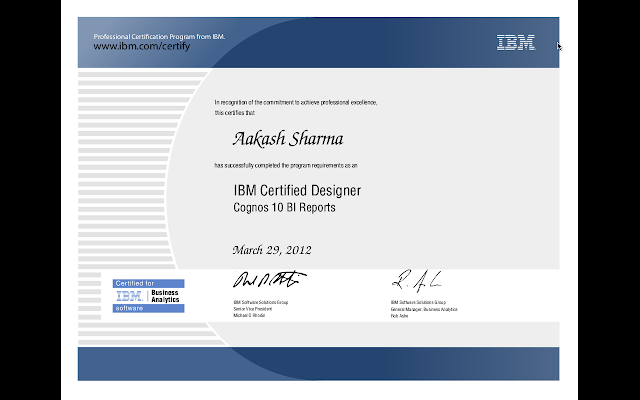This screenshot has width=640, height=400.
Task: Click the date 'March 29, 2012'
Action: point(272,250)
